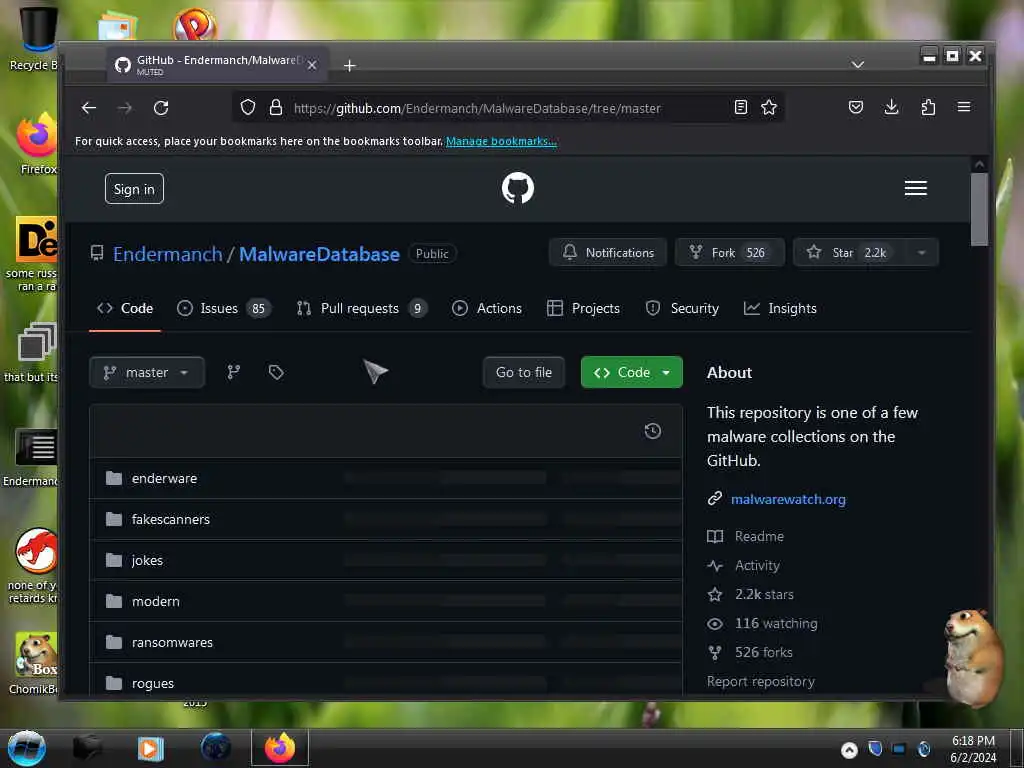This screenshot has height=768, width=1024.
Task: Open the Firefox downloads icon
Action: (891, 107)
